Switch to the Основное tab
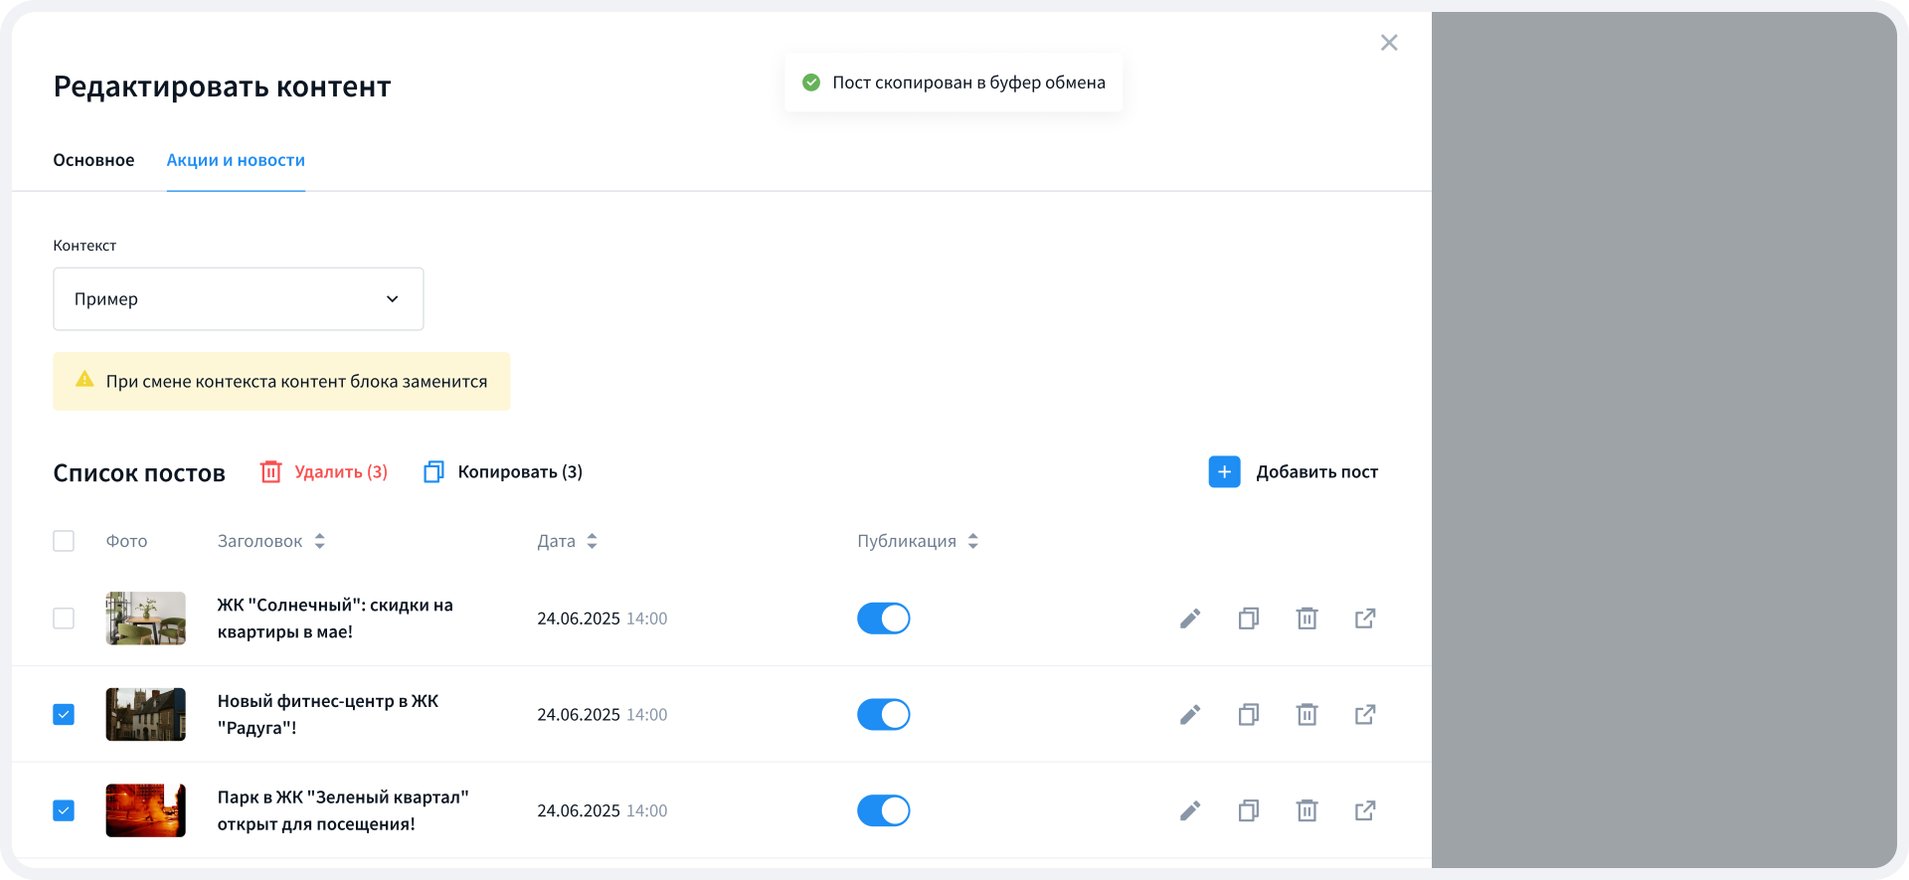This screenshot has width=1909, height=880. click(94, 160)
